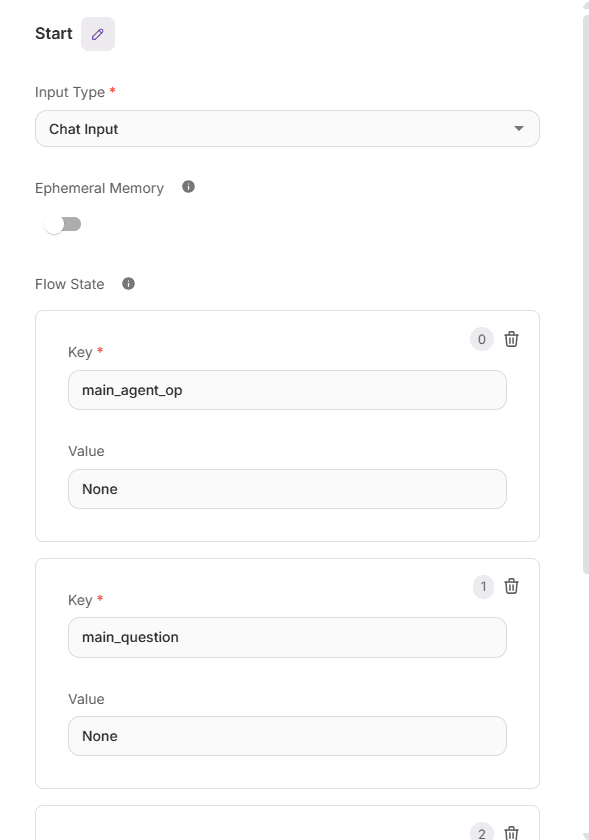The height and width of the screenshot is (840, 589).
Task: Click the index badge 2 at bottom
Action: [x=481, y=832]
